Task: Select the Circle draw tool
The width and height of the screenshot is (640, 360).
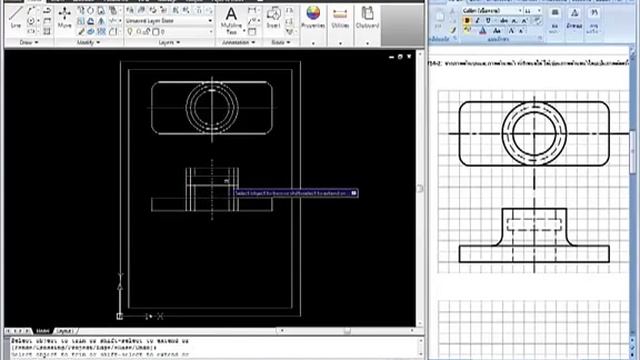Action: [x=31, y=20]
